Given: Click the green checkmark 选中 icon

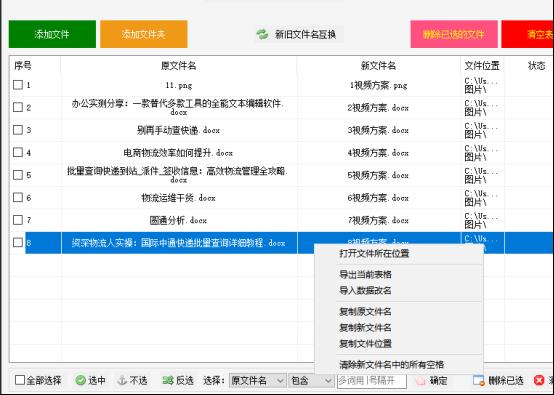Looking at the screenshot, I should point(81,381).
